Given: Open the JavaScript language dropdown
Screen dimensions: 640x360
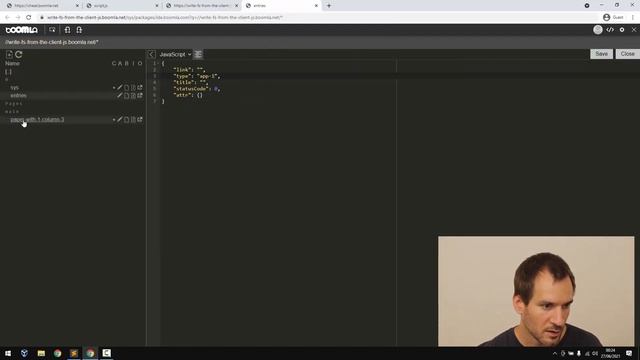Looking at the screenshot, I should [x=175, y=54].
